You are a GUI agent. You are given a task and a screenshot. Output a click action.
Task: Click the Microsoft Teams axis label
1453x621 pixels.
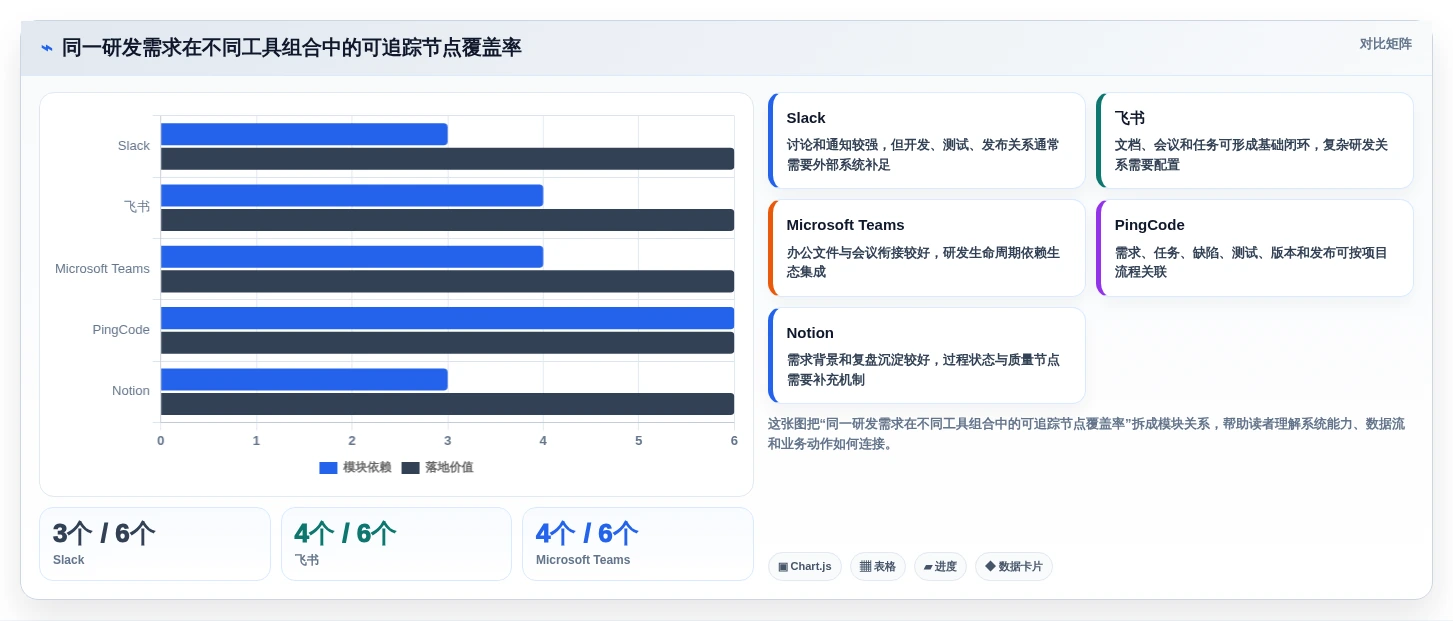[x=102, y=269]
